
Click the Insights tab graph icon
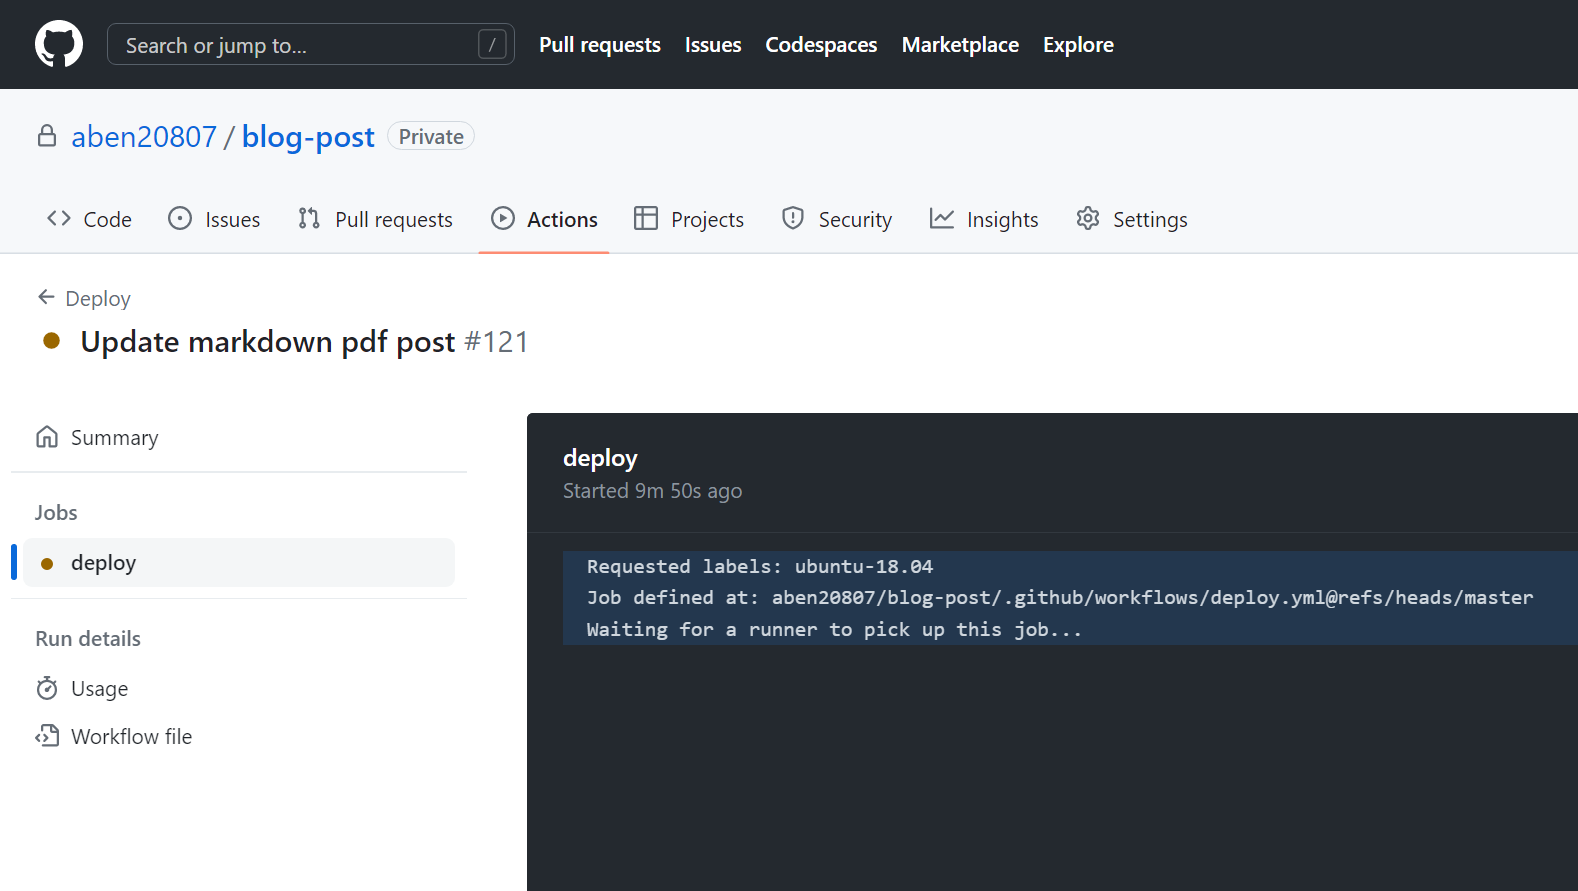pyautogui.click(x=942, y=218)
